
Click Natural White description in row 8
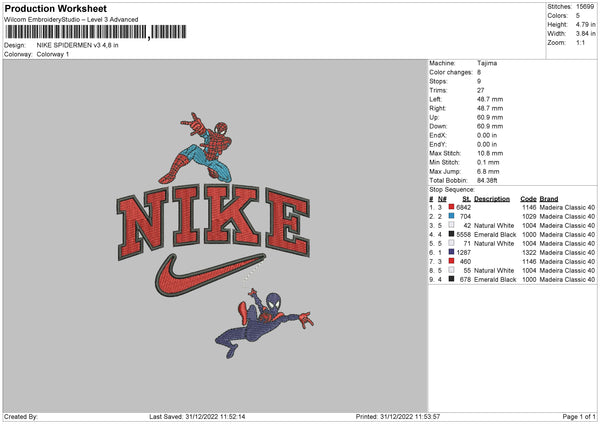[494, 270]
